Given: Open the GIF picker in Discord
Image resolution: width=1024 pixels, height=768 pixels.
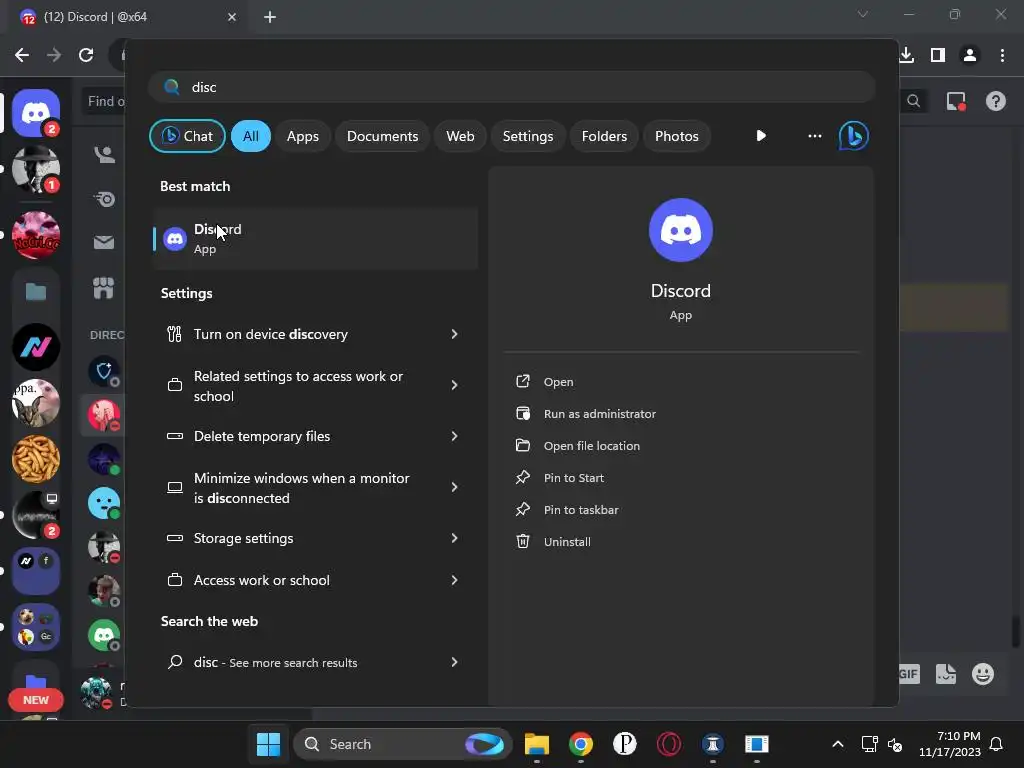Looking at the screenshot, I should click(908, 674).
